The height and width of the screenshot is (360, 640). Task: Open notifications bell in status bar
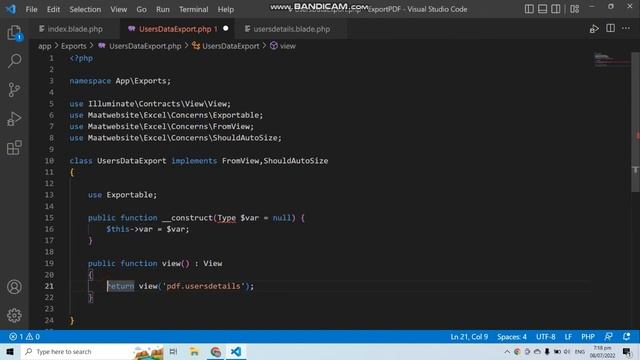coord(627,337)
